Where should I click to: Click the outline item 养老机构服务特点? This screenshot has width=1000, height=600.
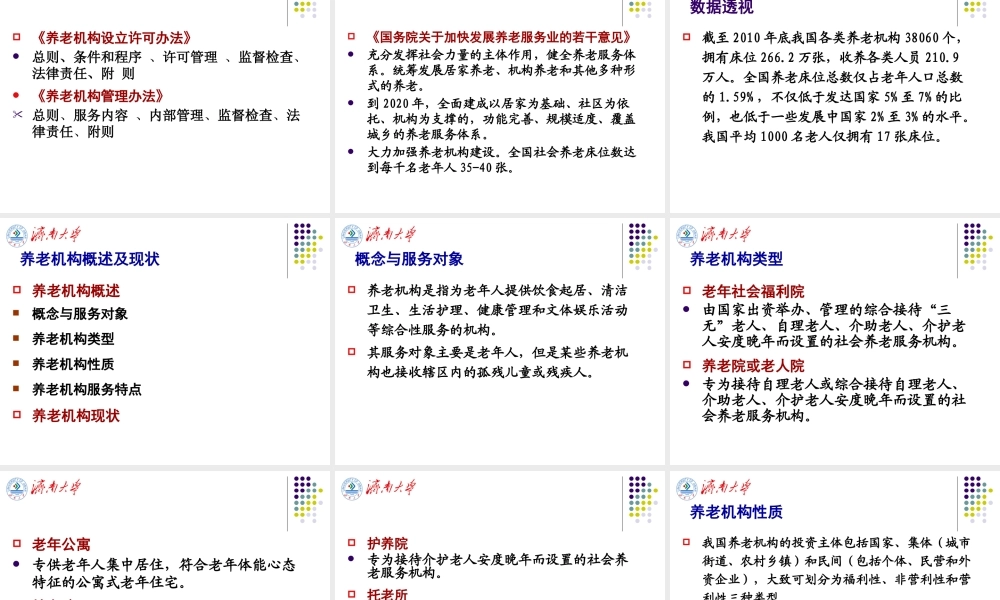[87, 389]
